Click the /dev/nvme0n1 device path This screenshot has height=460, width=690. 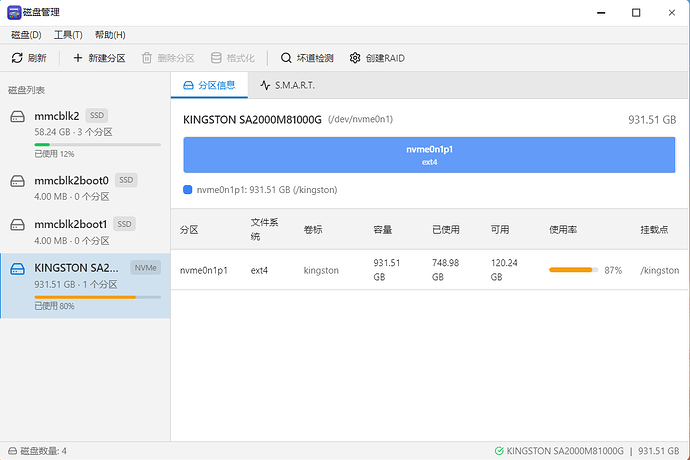point(360,119)
